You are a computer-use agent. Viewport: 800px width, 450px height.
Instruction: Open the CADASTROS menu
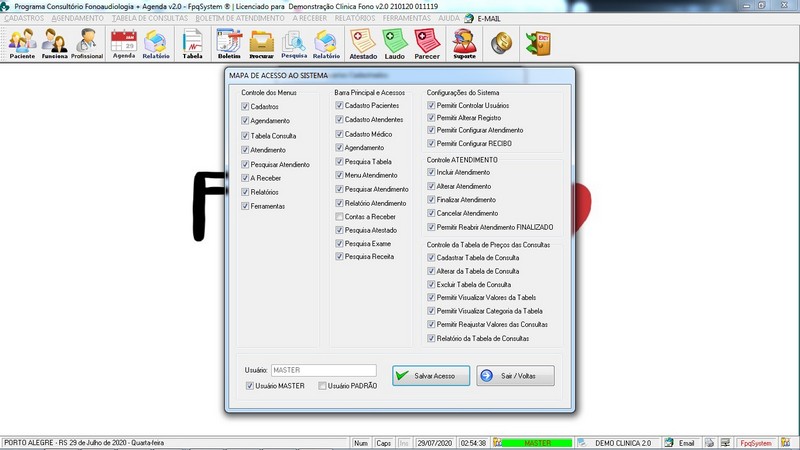tap(24, 18)
